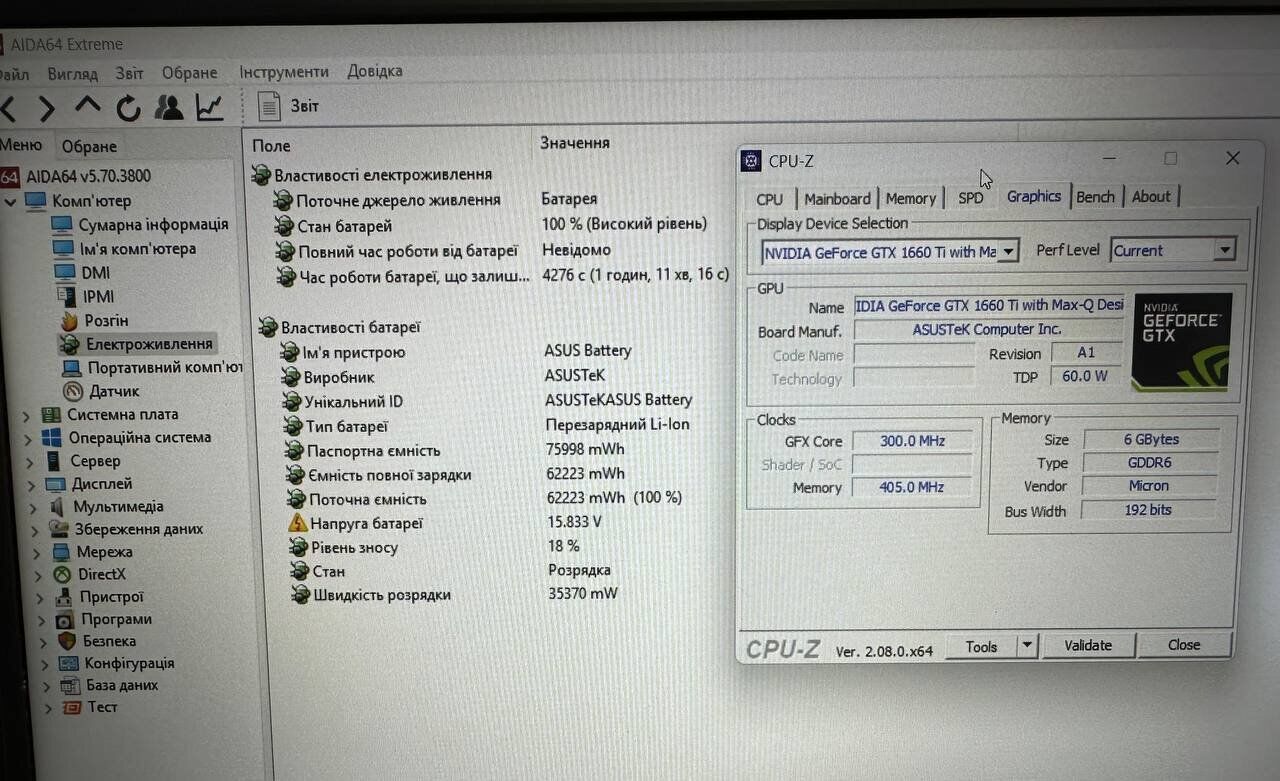The height and width of the screenshot is (781, 1280).
Task: Open the user management people icon
Action: [169, 107]
